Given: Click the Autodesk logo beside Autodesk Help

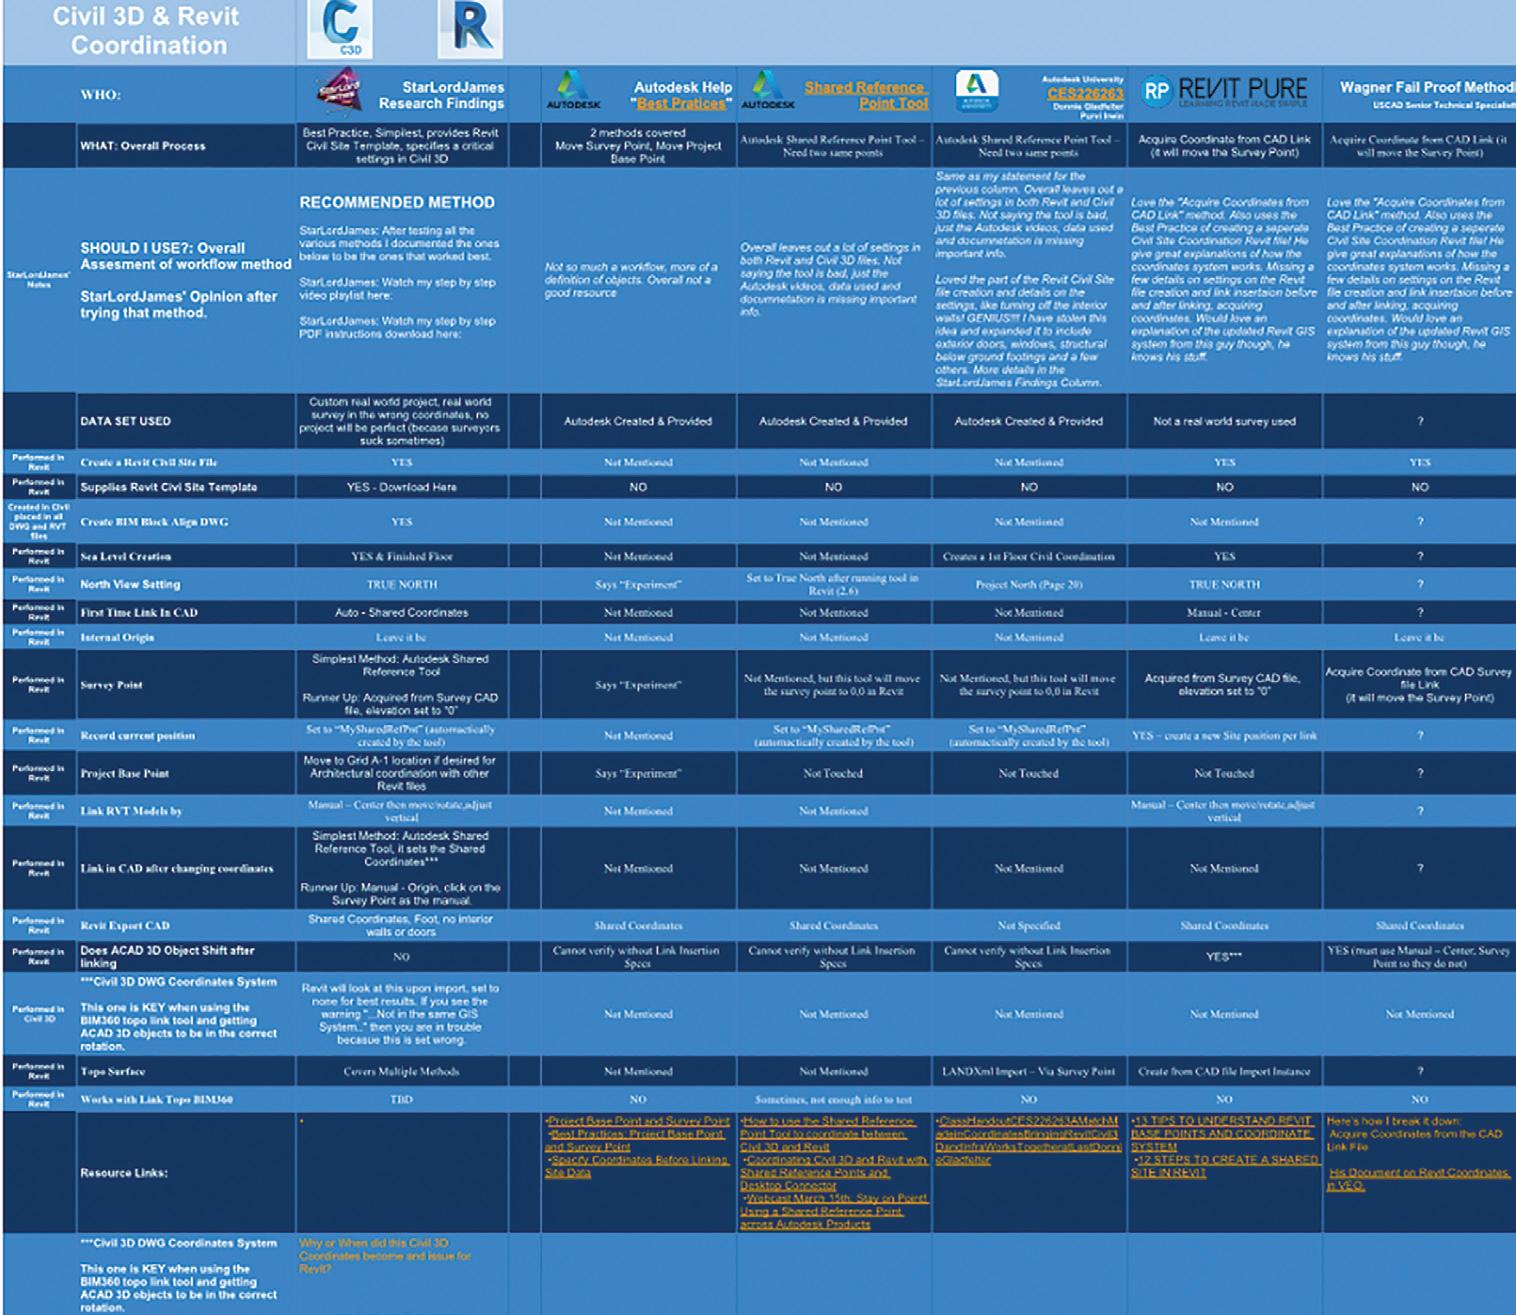Looking at the screenshot, I should [573, 90].
